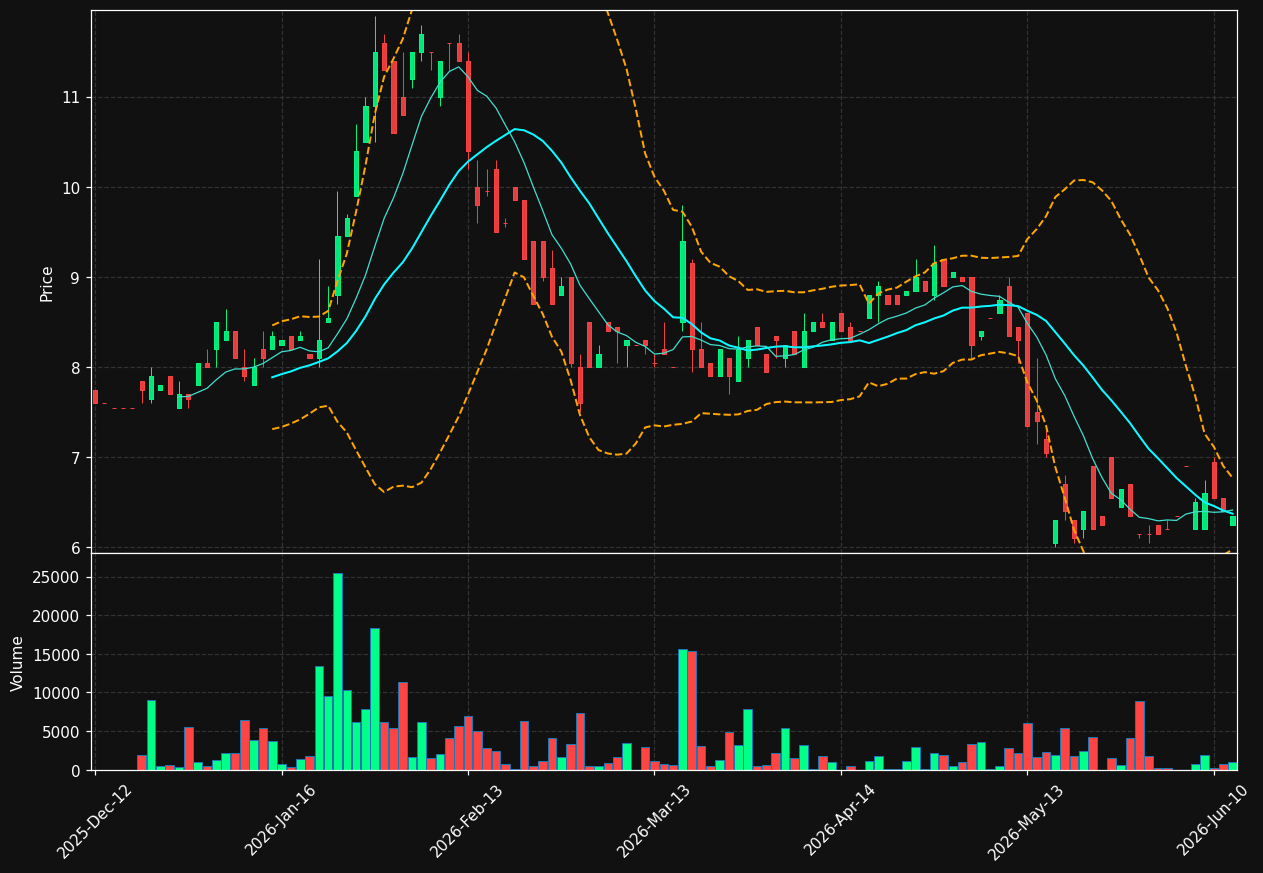Click the volume tick label 25000
The height and width of the screenshot is (873, 1263).
click(57, 578)
